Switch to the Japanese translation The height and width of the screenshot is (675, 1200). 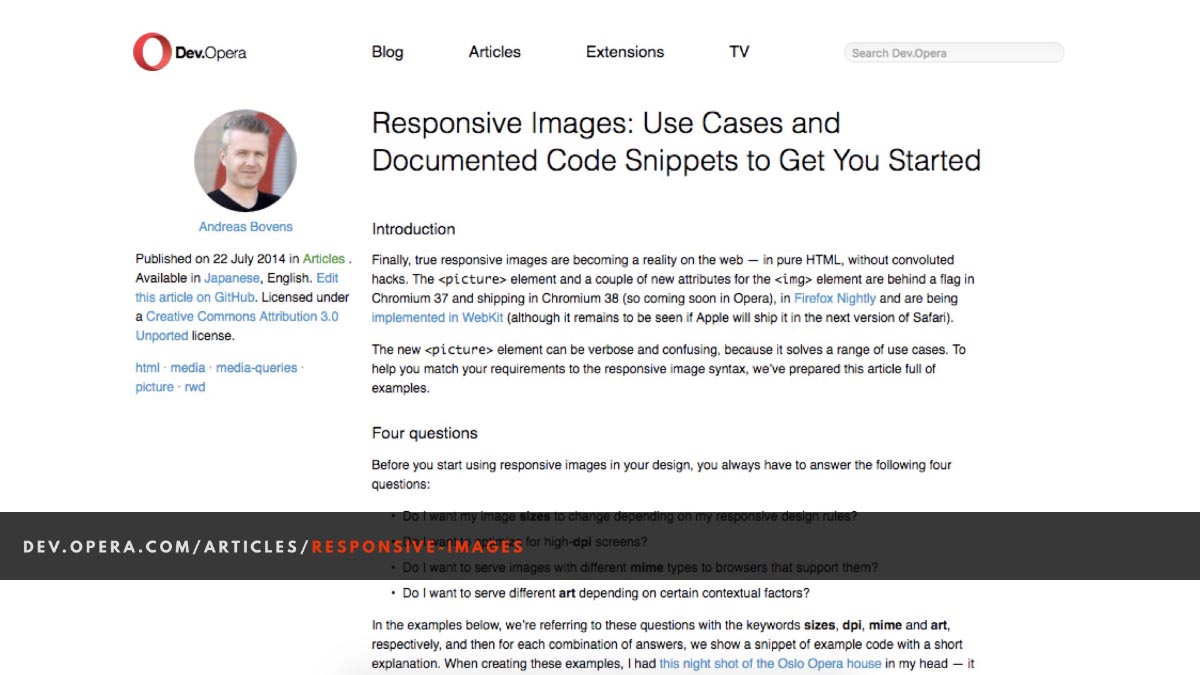(232, 278)
